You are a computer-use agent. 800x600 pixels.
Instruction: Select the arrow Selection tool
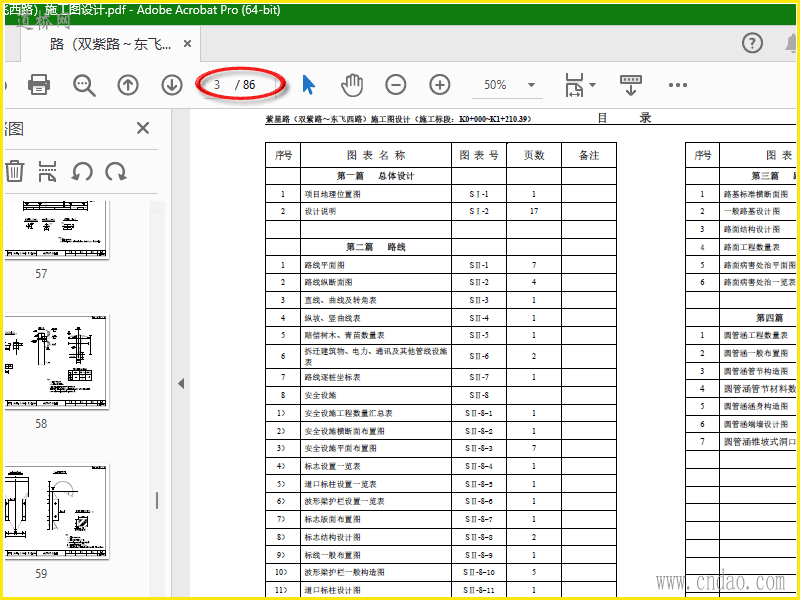tap(308, 85)
